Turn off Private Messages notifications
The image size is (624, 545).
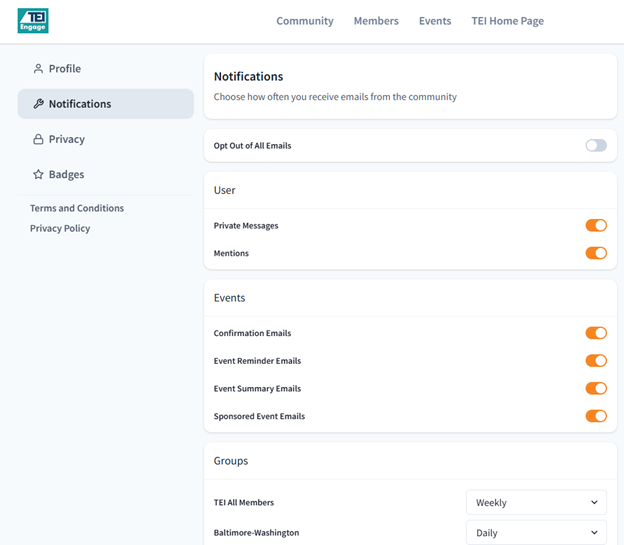[x=596, y=225]
